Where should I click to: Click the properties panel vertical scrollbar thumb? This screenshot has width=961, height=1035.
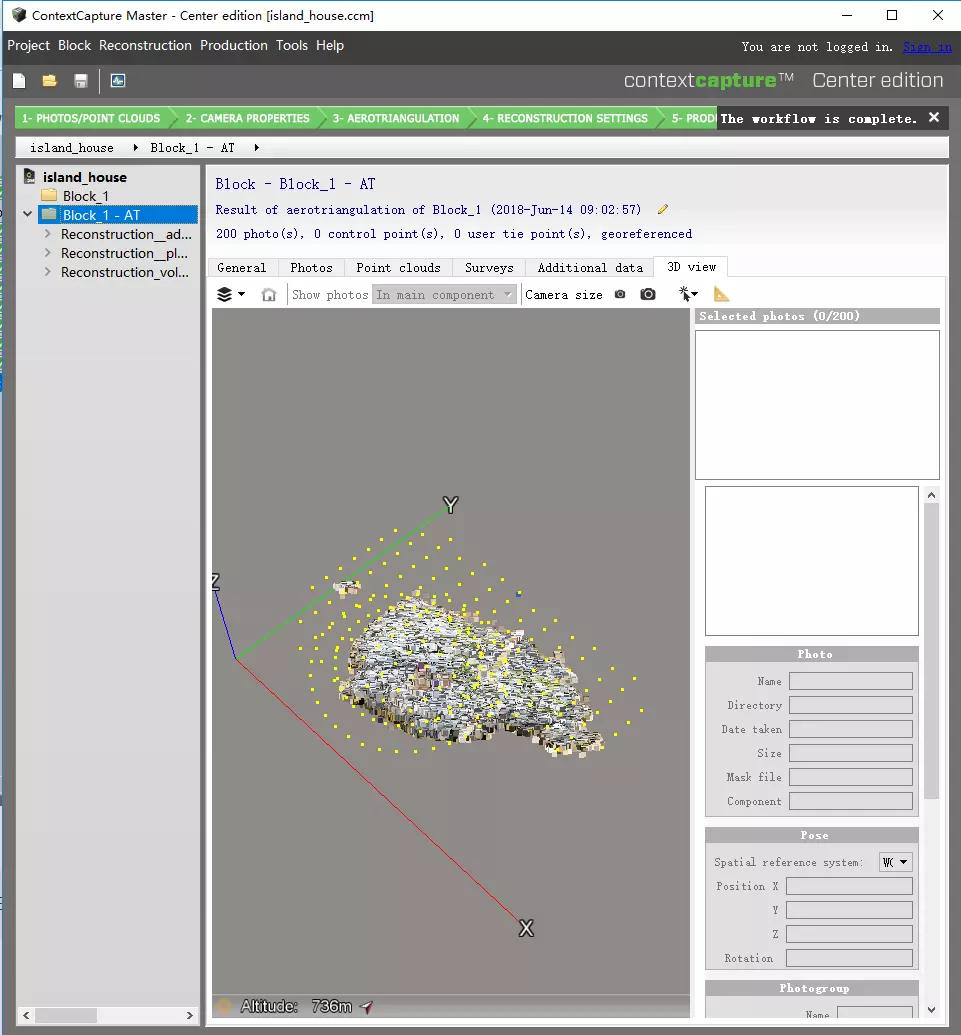(x=931, y=651)
